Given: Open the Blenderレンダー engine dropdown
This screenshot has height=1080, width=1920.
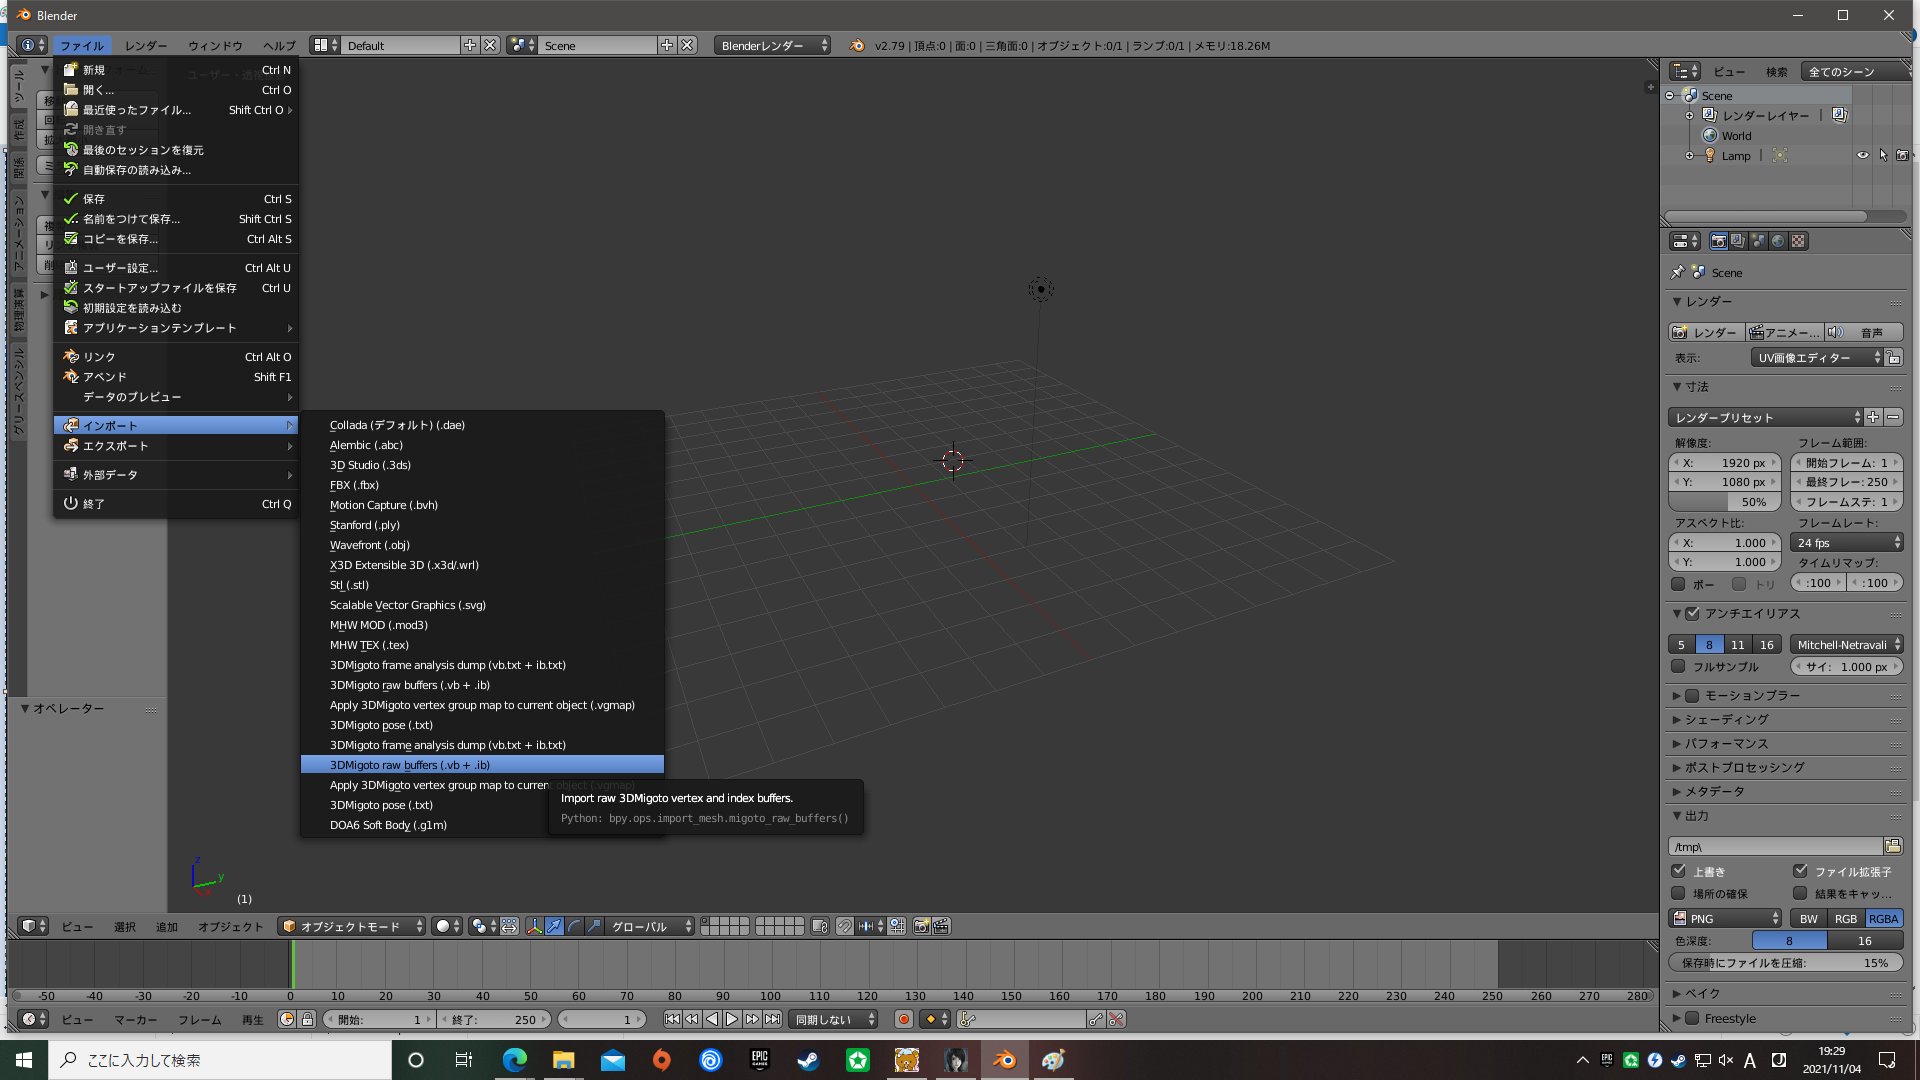Looking at the screenshot, I should point(771,45).
